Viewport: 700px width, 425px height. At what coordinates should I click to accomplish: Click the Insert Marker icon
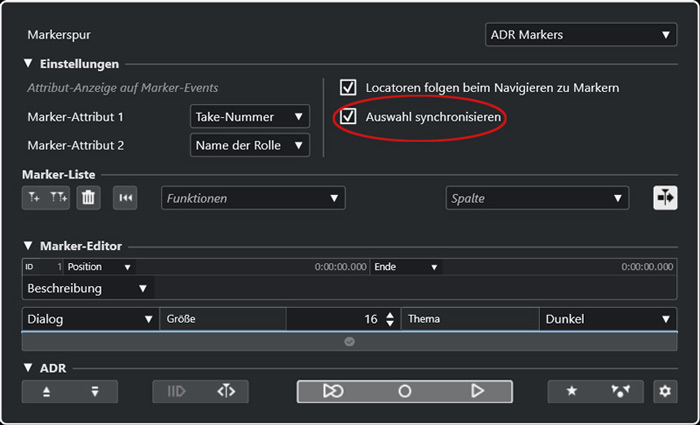[x=34, y=198]
